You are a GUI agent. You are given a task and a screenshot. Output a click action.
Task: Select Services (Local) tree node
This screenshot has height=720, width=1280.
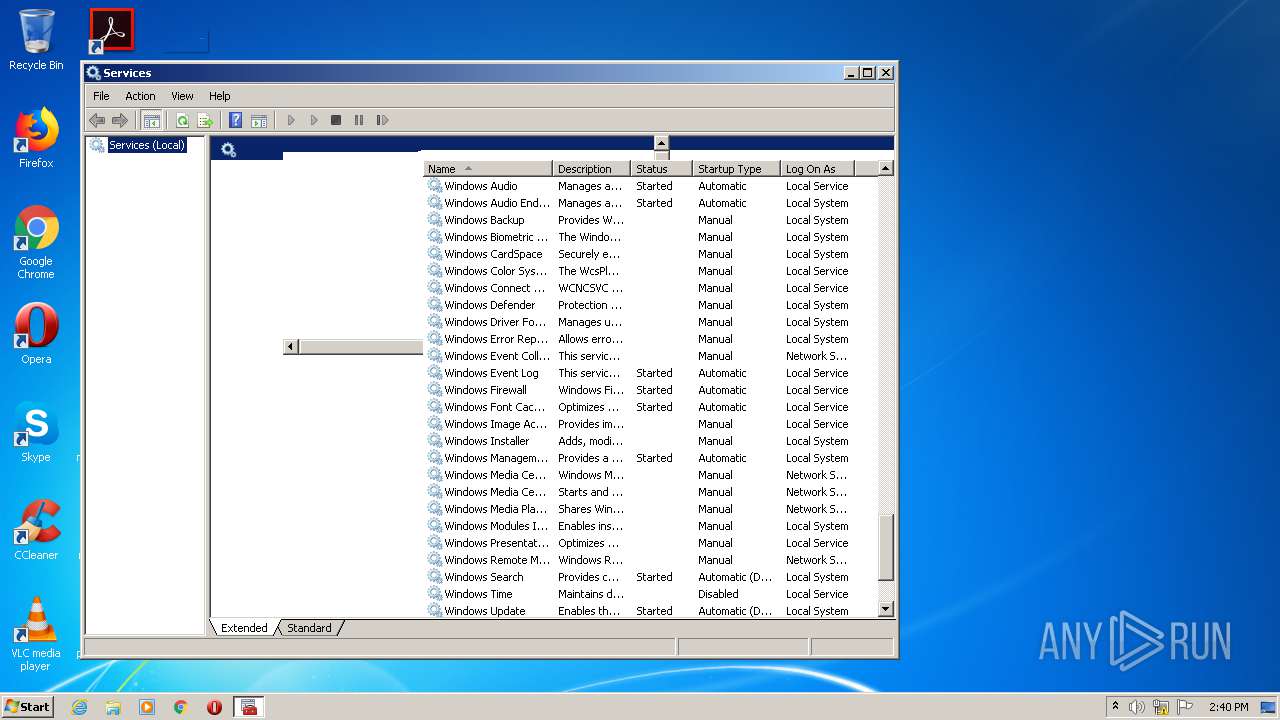(x=147, y=145)
